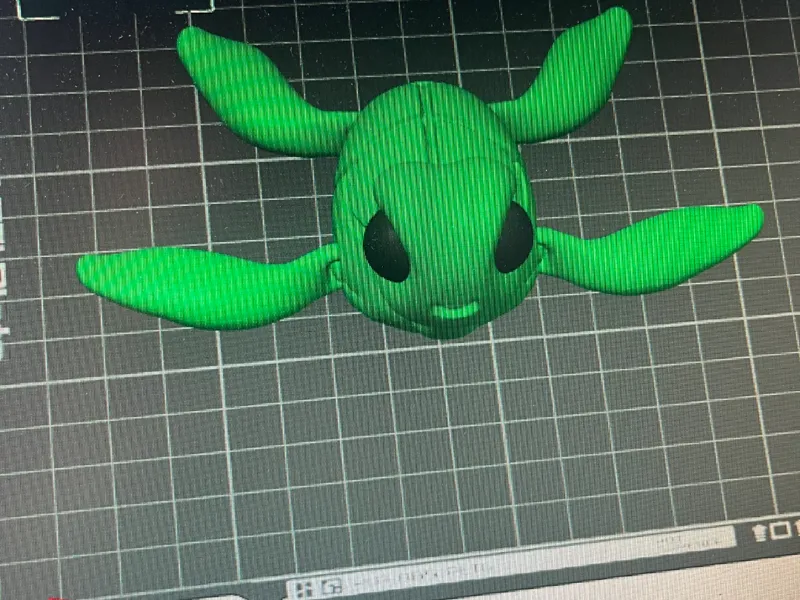Click the second square icon in bottom bar
The width and height of the screenshot is (800, 600).
[x=333, y=586]
